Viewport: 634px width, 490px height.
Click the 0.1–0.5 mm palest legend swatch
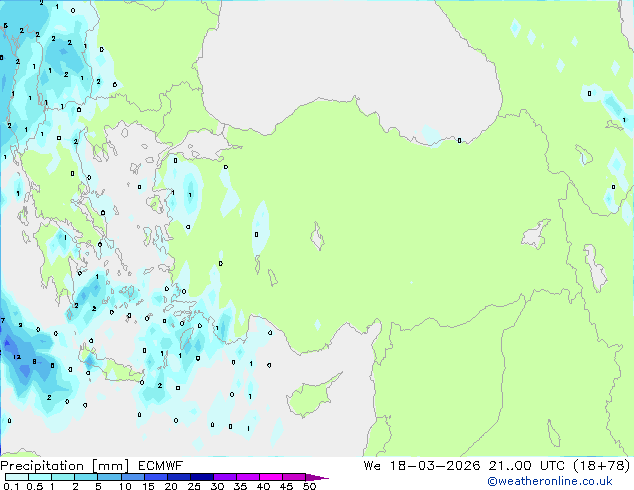coord(17,477)
